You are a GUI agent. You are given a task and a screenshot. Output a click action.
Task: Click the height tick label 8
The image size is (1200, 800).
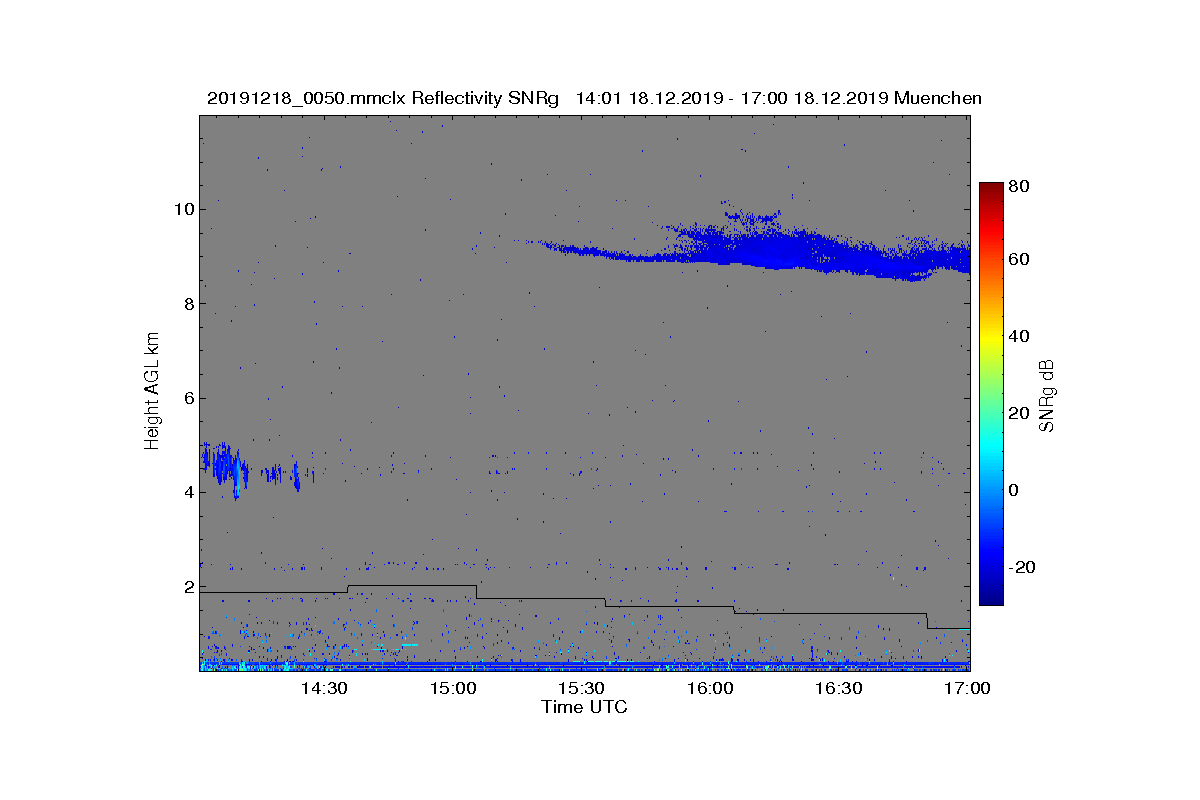tap(188, 304)
